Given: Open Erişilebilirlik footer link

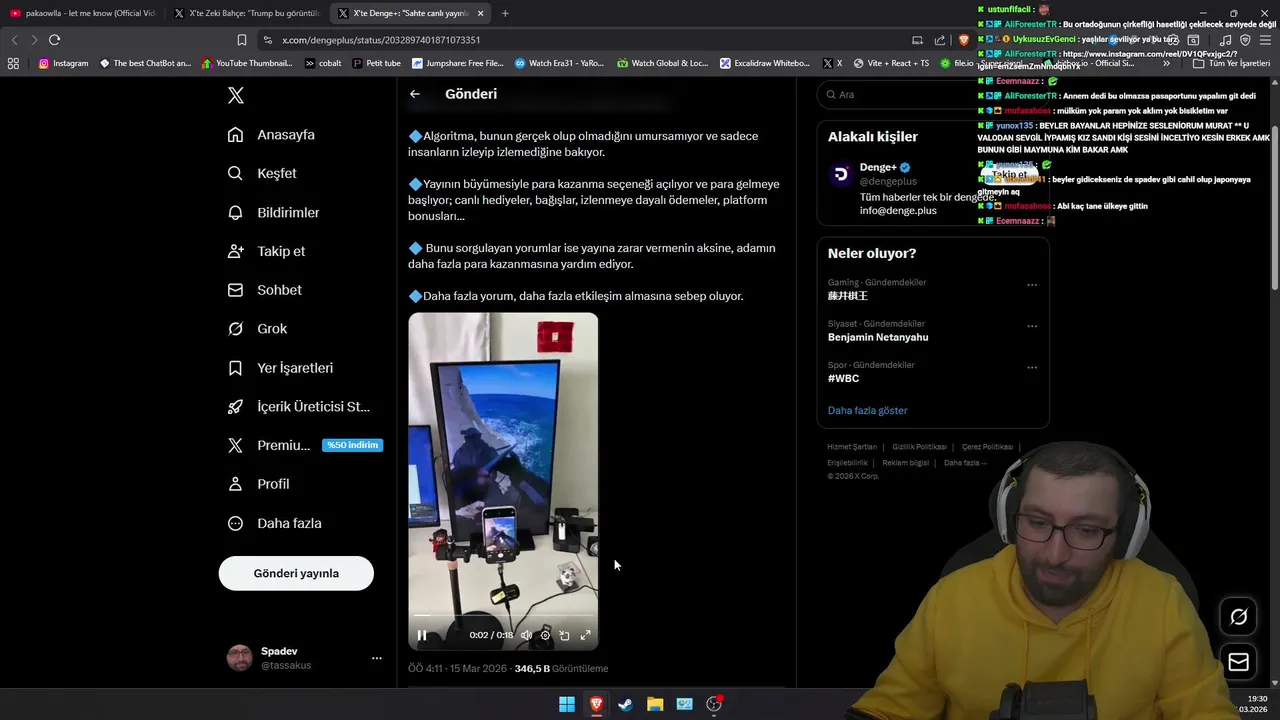Looking at the screenshot, I should coord(847,463).
